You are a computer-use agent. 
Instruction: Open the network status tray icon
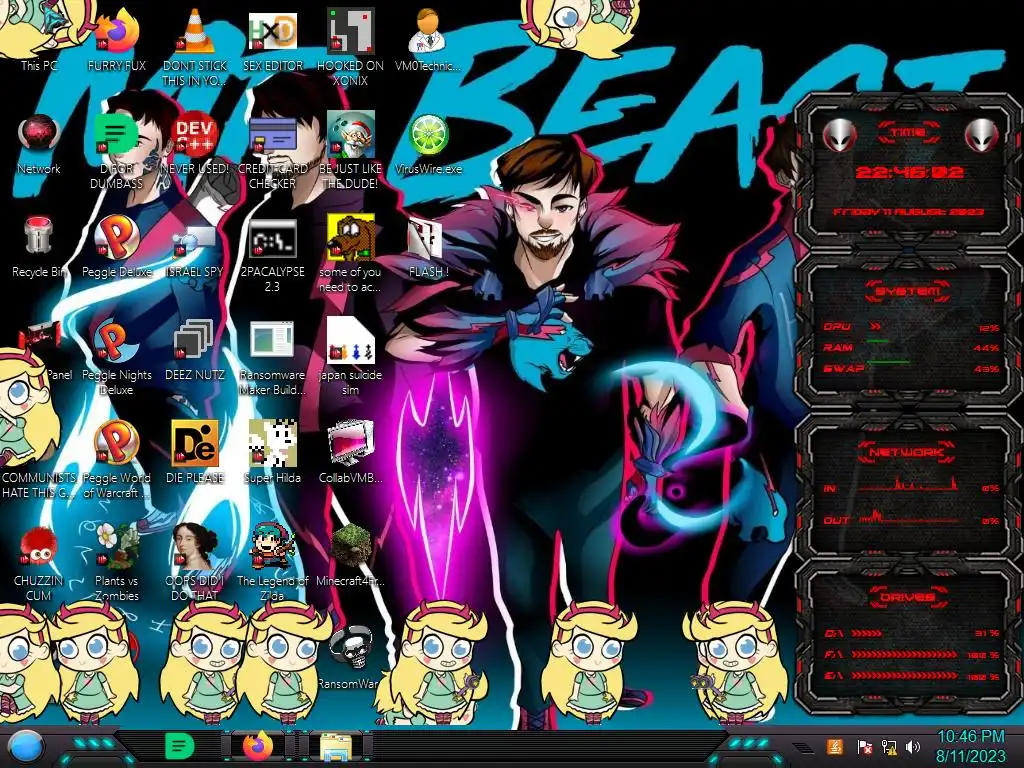click(889, 747)
